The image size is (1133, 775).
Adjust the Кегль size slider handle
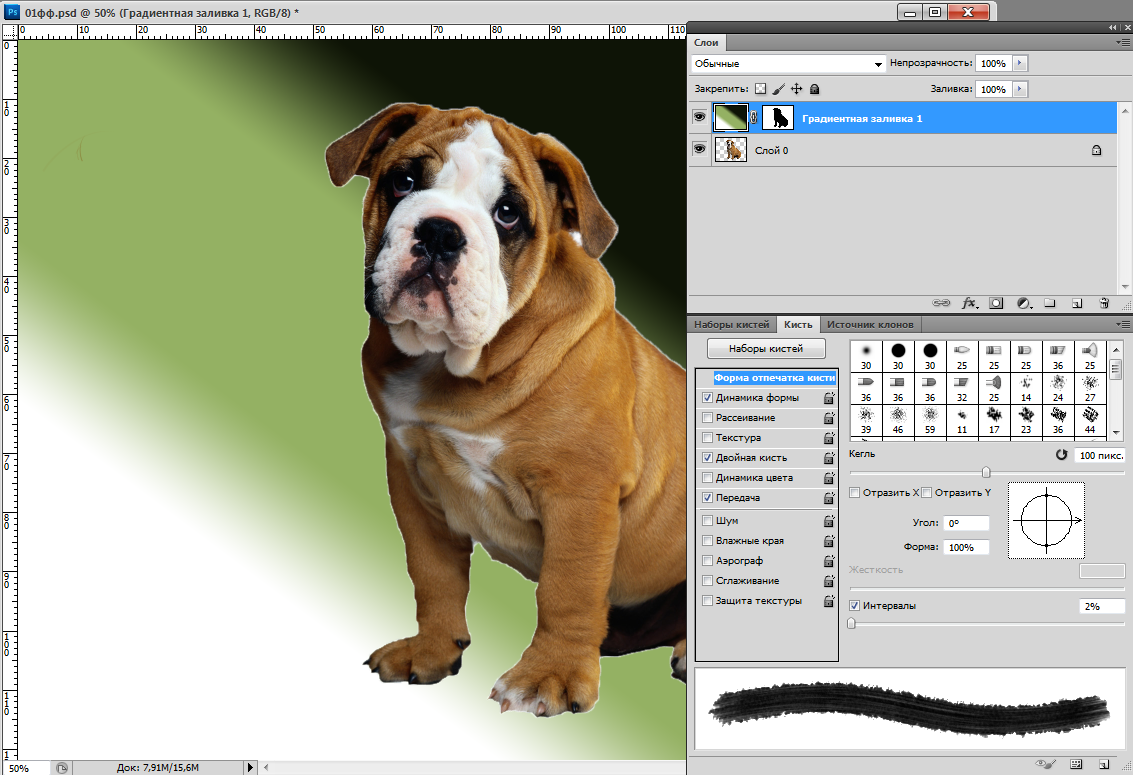coord(986,472)
